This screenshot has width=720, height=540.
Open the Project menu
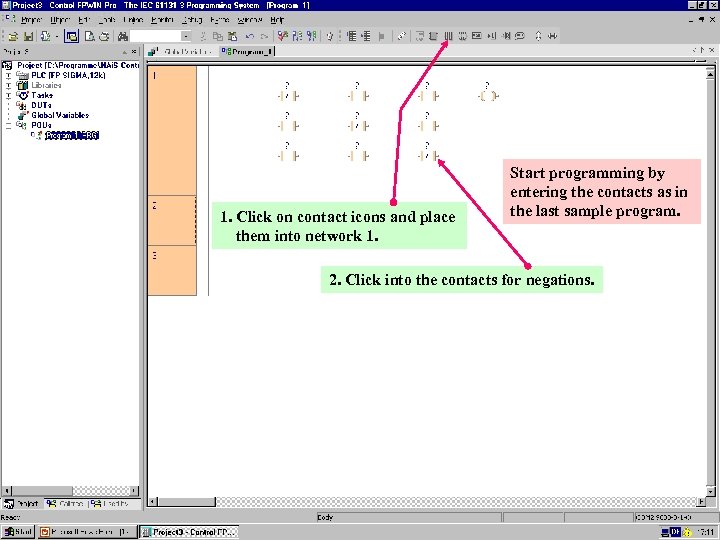[x=31, y=20]
